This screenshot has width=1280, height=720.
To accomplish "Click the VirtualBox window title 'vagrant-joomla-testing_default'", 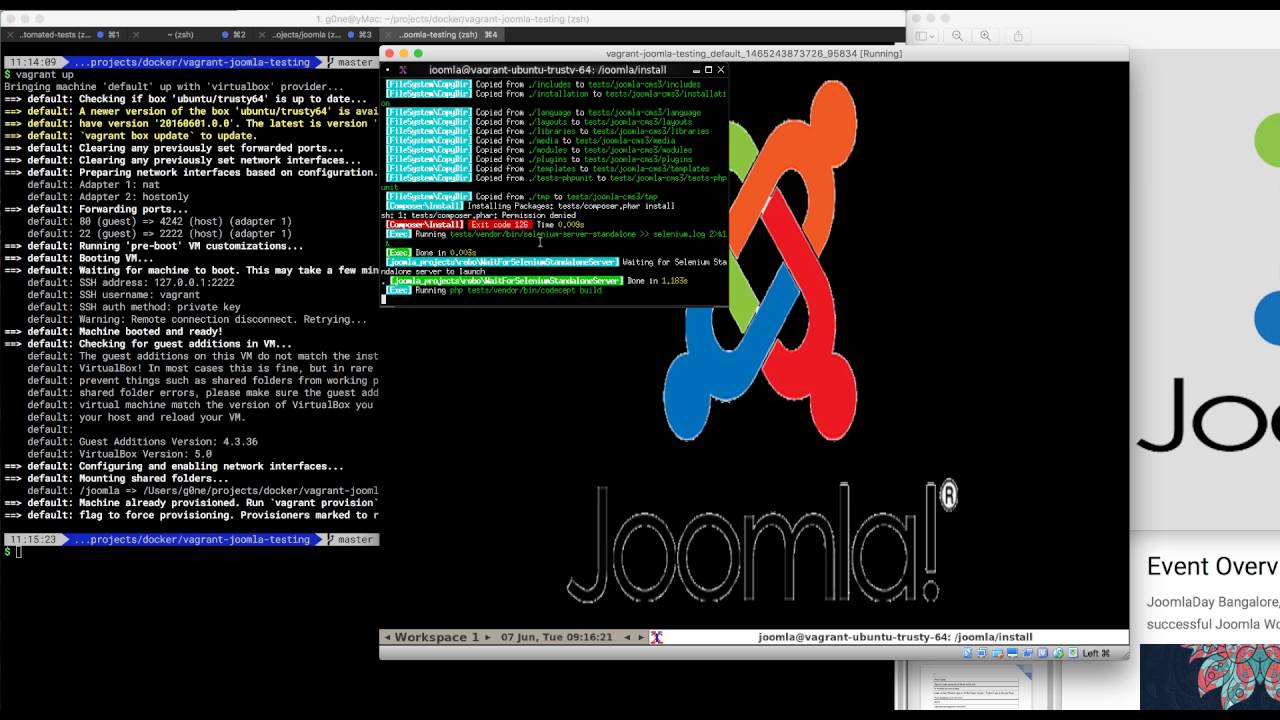I will tap(754, 53).
